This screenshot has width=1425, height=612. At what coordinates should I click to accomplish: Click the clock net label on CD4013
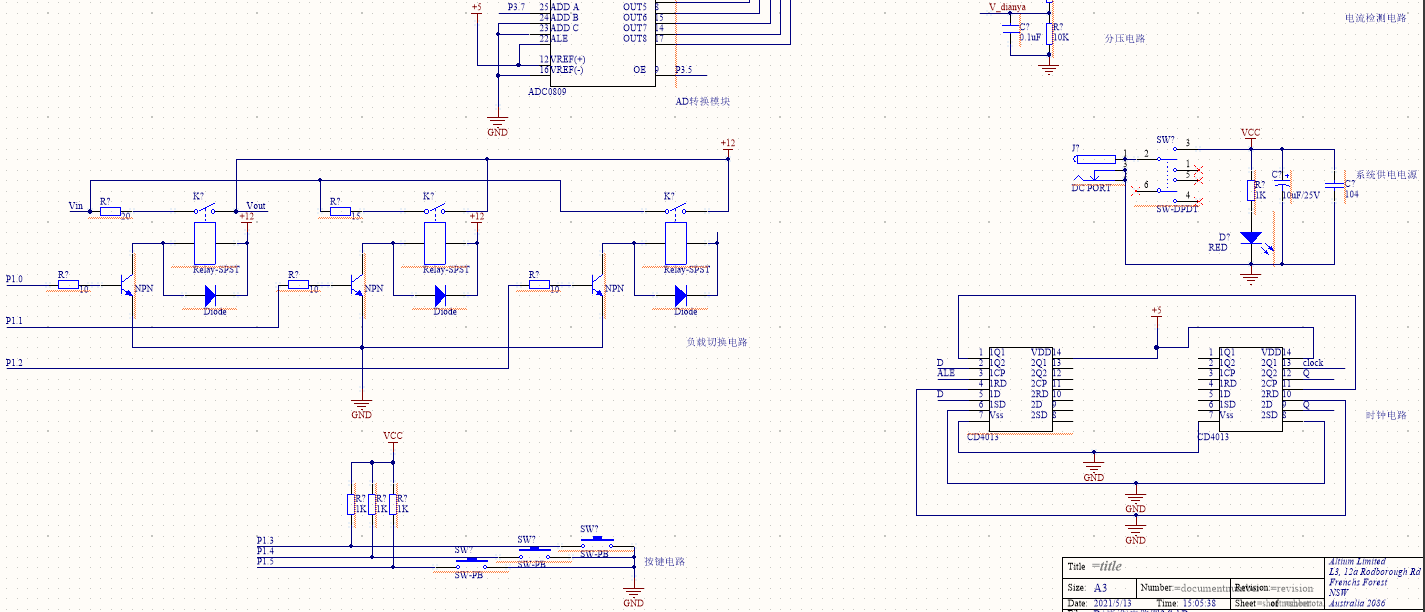(1312, 363)
